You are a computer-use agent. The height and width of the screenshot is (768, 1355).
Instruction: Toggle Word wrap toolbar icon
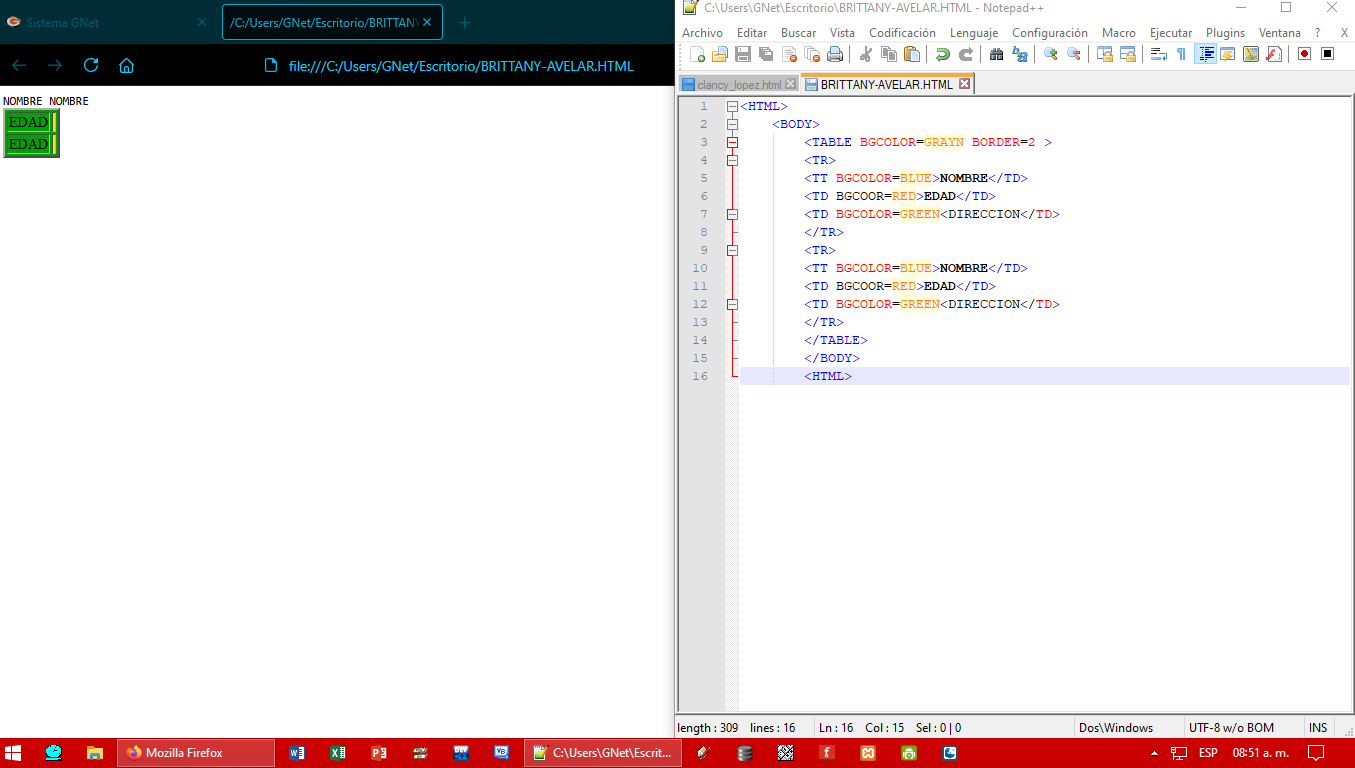pos(1158,54)
